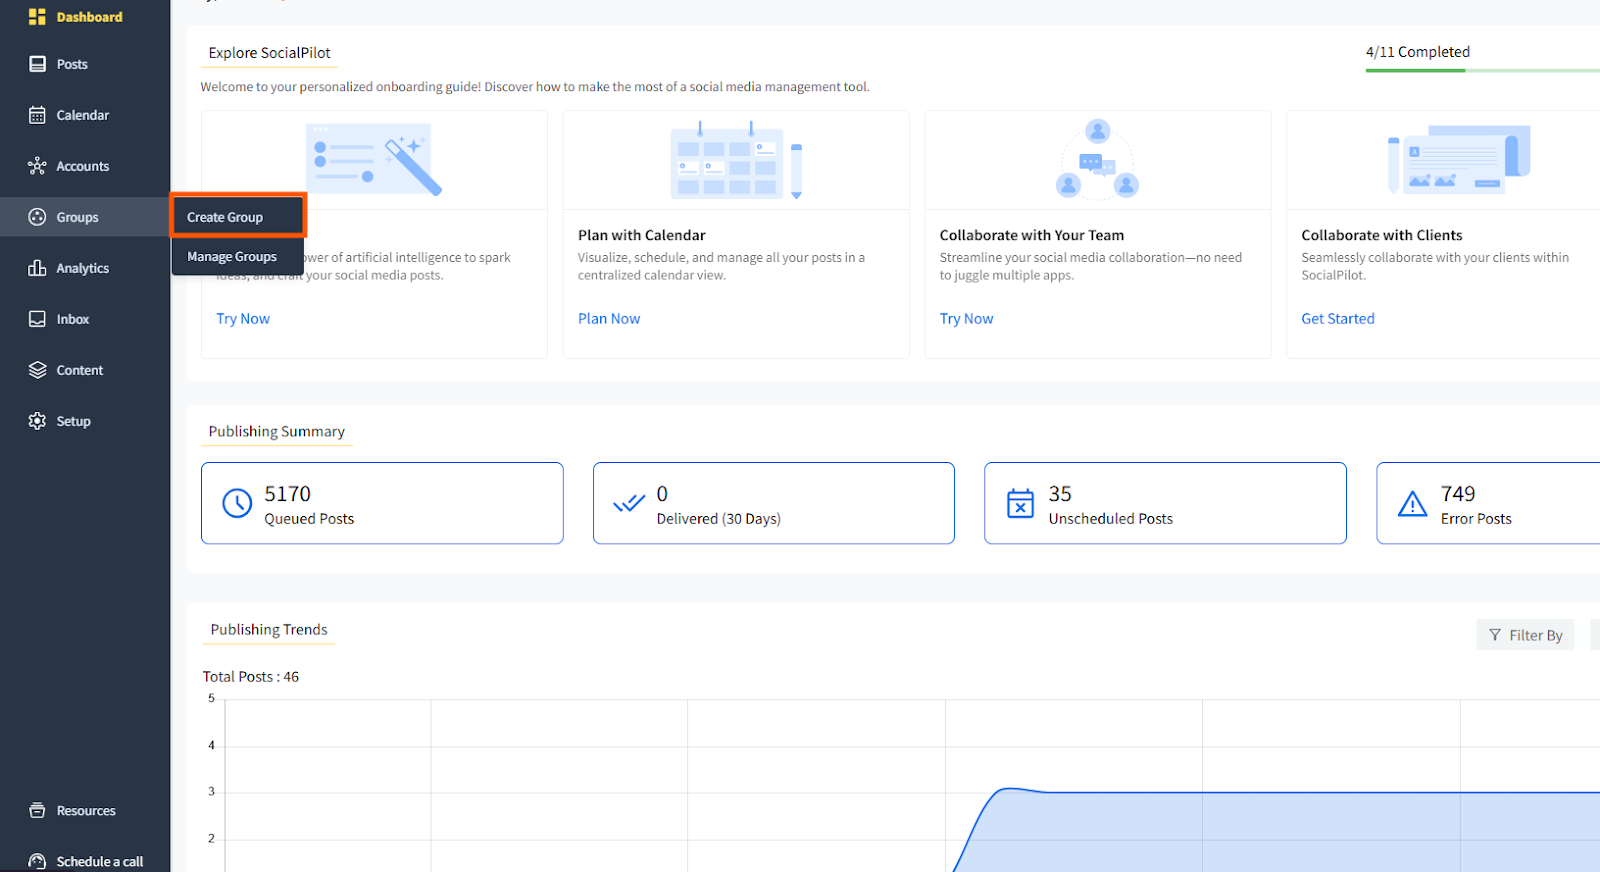
Task: Click the AI magic wand illustration
Action: pos(374,159)
